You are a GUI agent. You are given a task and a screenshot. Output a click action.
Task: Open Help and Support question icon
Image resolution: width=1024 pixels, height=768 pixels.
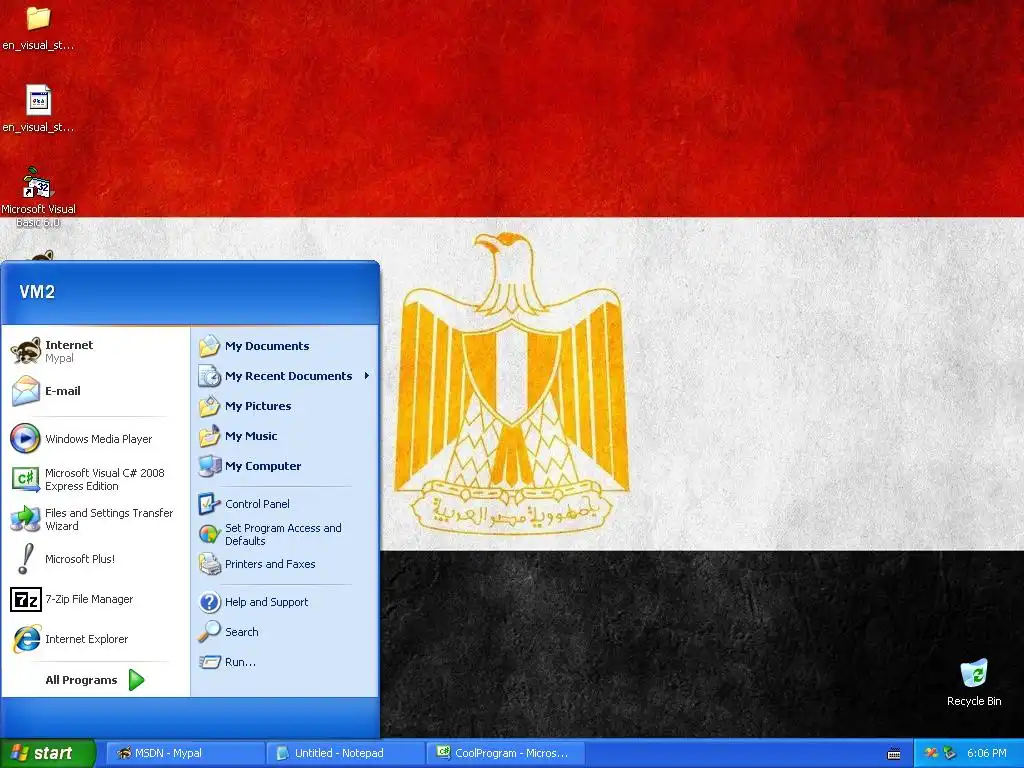(x=210, y=602)
